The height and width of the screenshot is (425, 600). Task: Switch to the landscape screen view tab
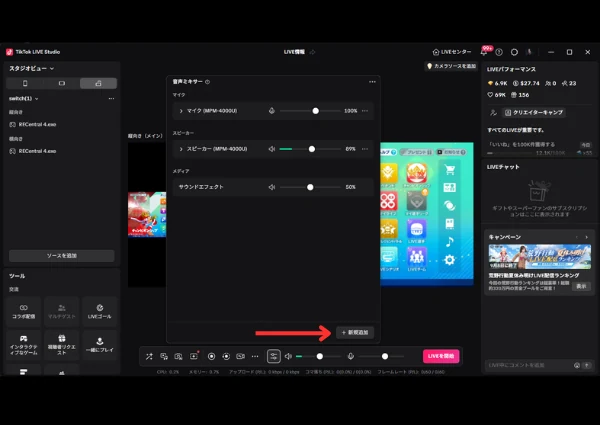(62, 83)
